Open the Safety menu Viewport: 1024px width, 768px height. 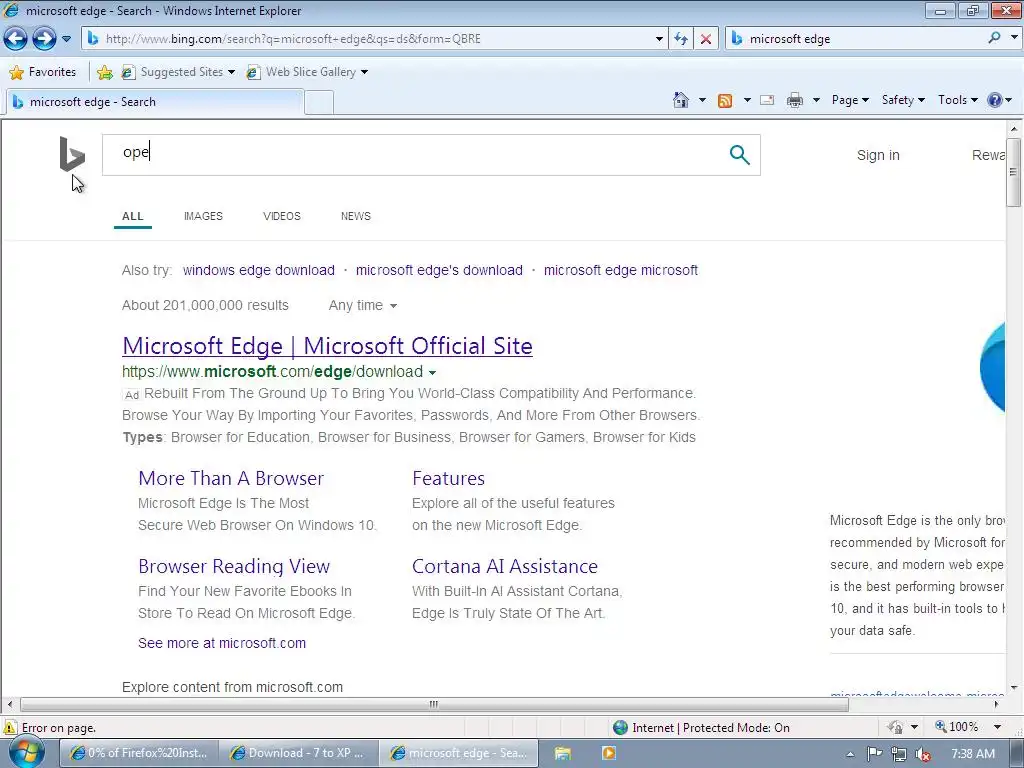click(903, 100)
